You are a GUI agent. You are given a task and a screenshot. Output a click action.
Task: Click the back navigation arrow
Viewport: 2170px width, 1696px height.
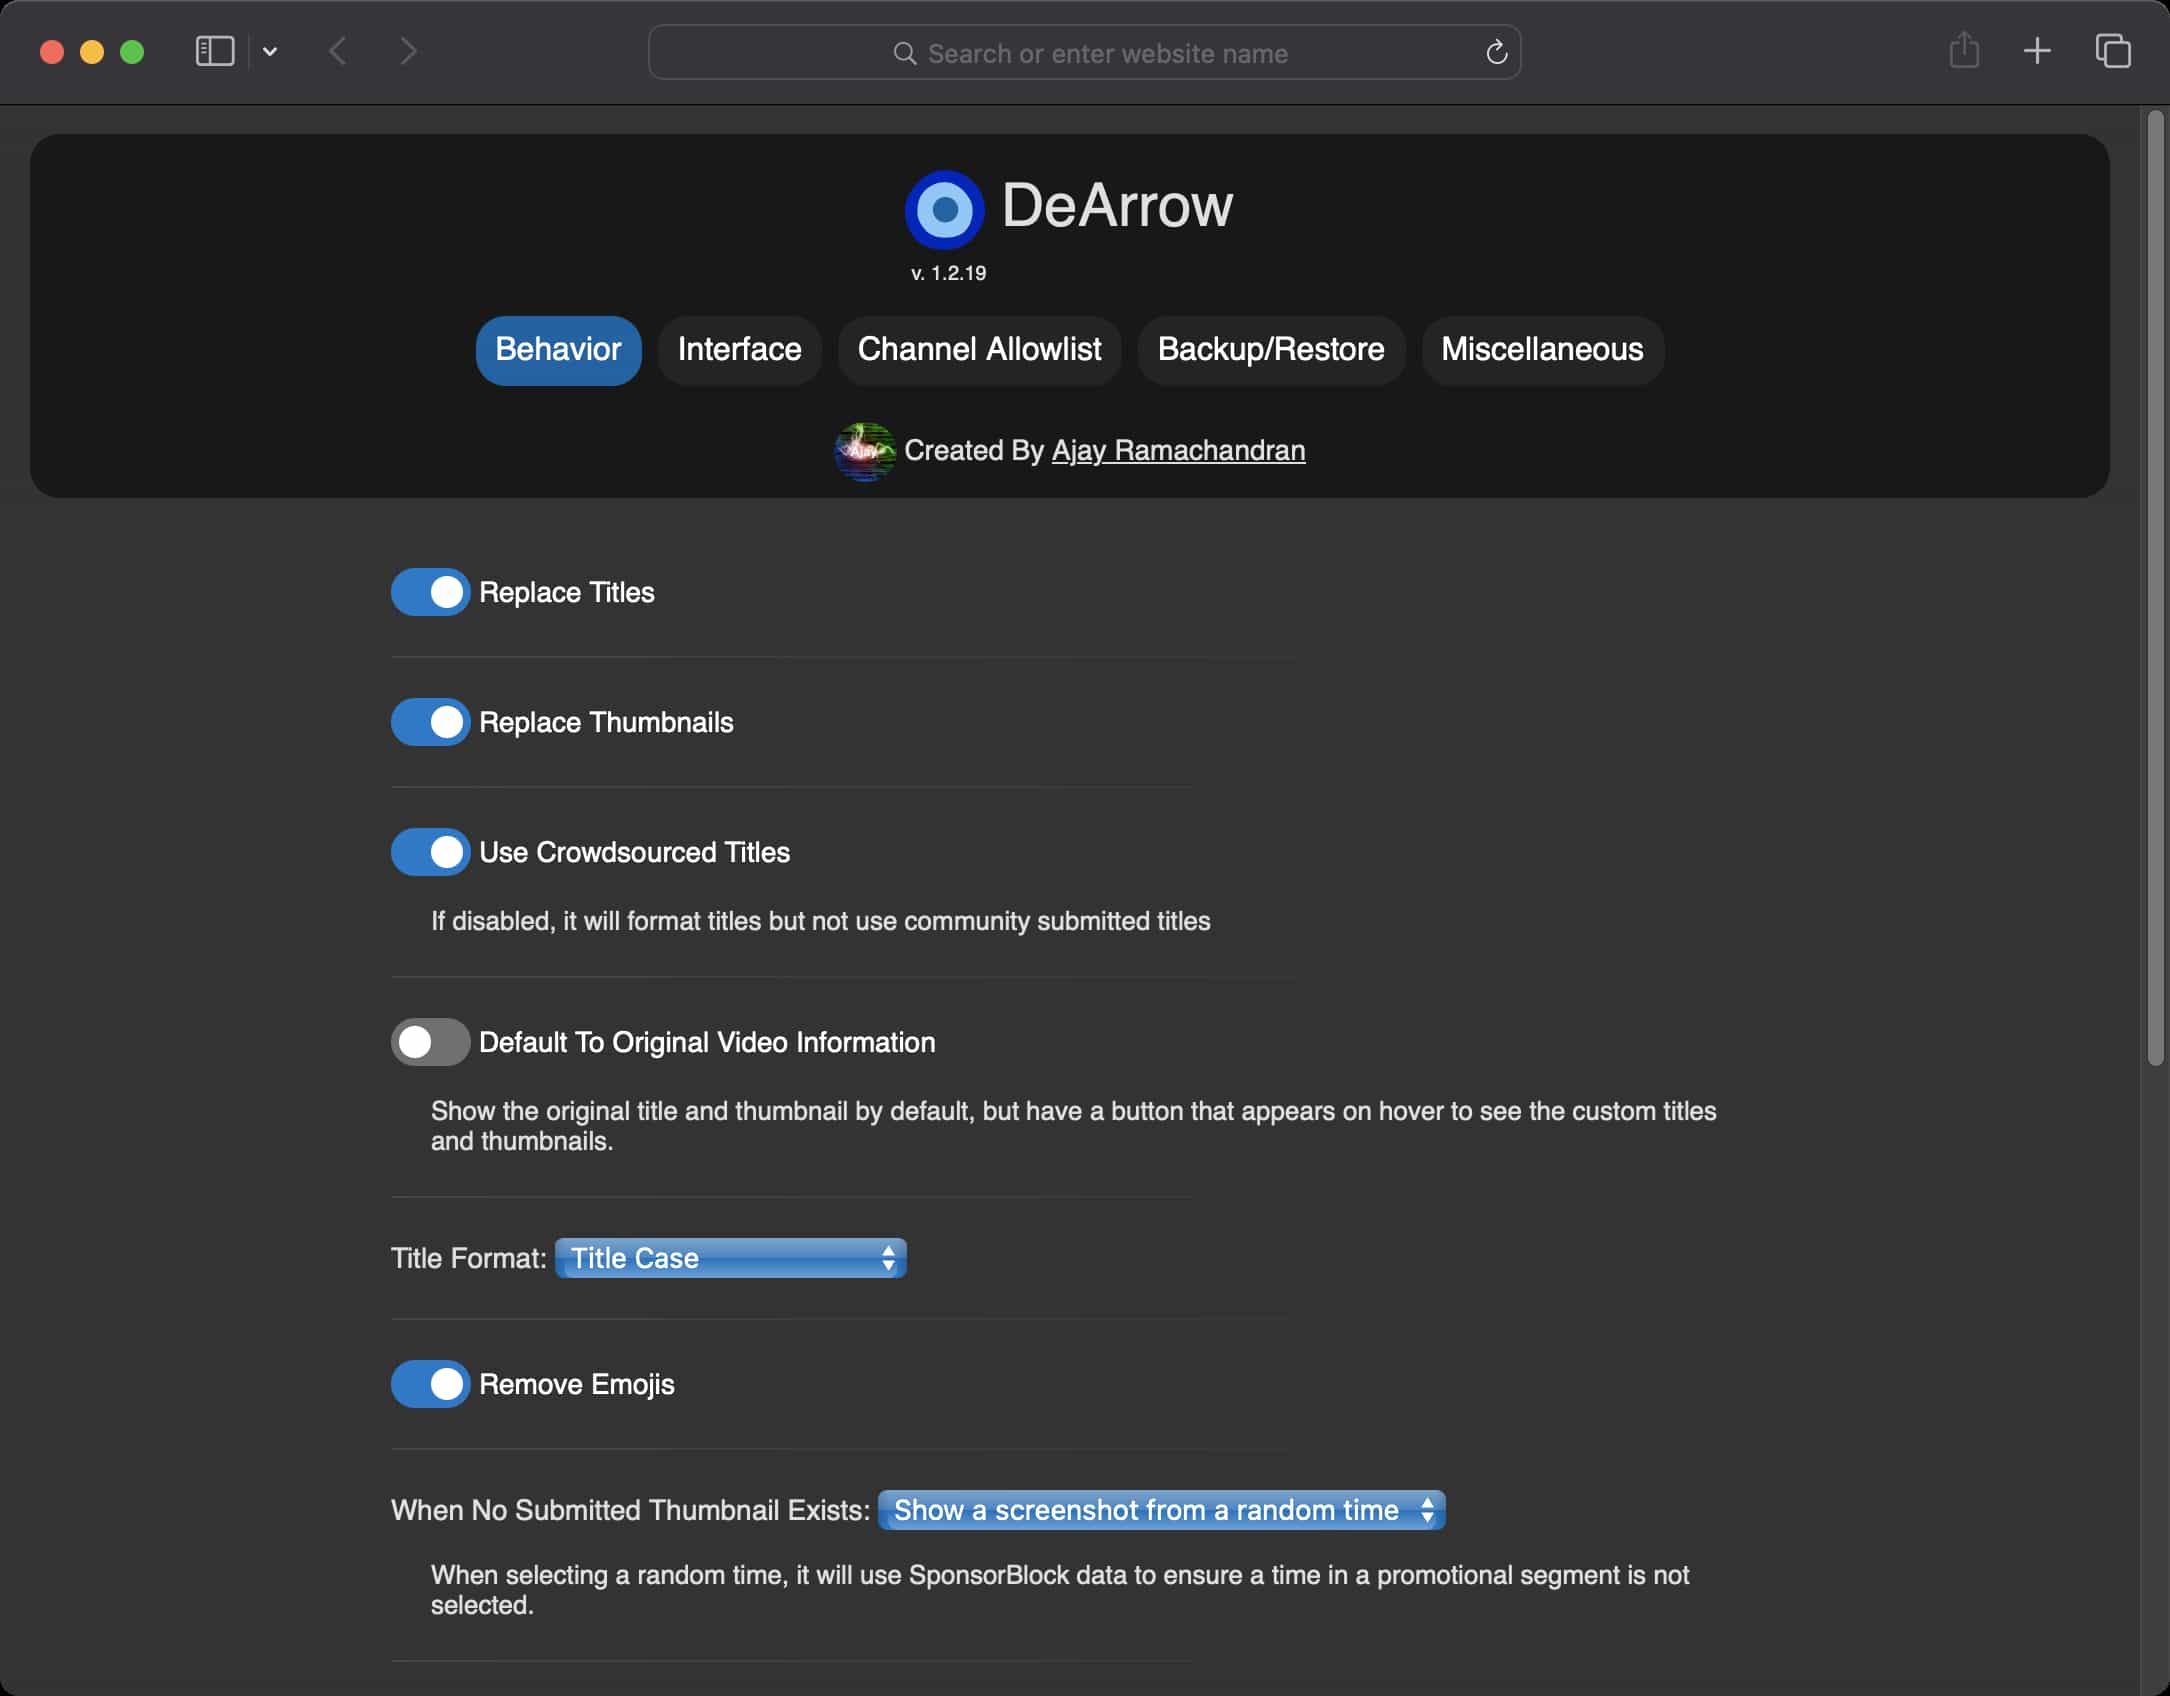click(x=338, y=51)
